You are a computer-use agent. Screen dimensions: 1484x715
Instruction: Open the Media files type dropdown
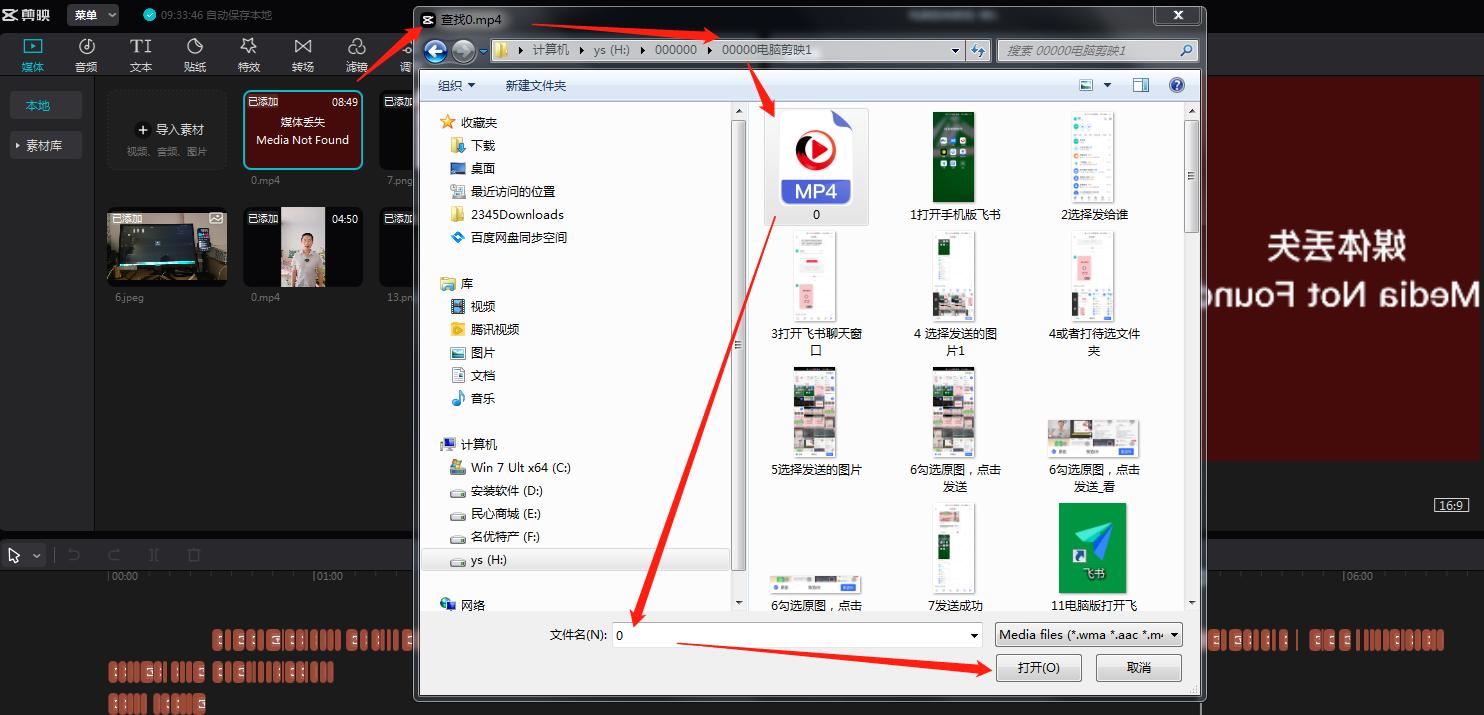click(1089, 635)
